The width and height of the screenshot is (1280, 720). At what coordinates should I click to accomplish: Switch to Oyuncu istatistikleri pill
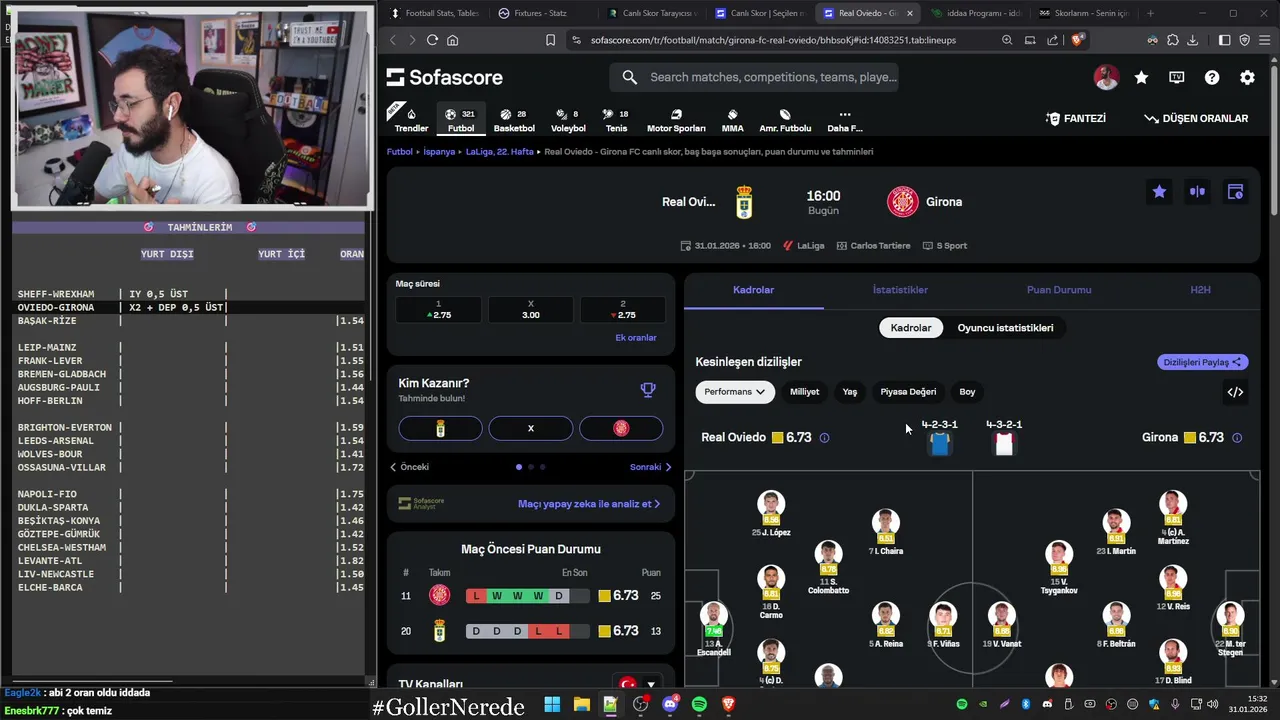(x=1005, y=328)
